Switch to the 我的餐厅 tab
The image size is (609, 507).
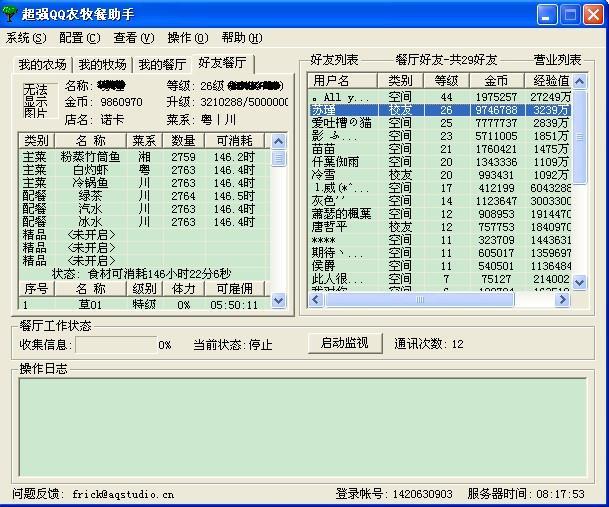[162, 64]
